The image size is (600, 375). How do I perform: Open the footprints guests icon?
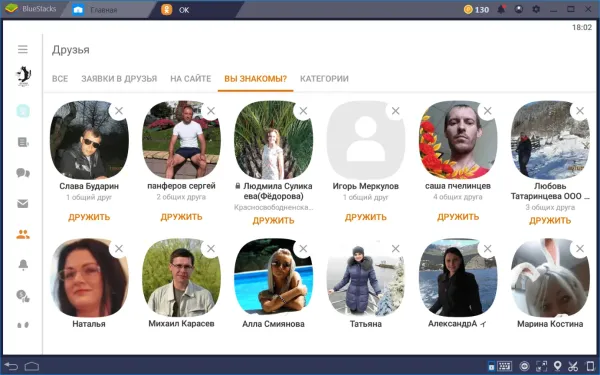(23, 325)
